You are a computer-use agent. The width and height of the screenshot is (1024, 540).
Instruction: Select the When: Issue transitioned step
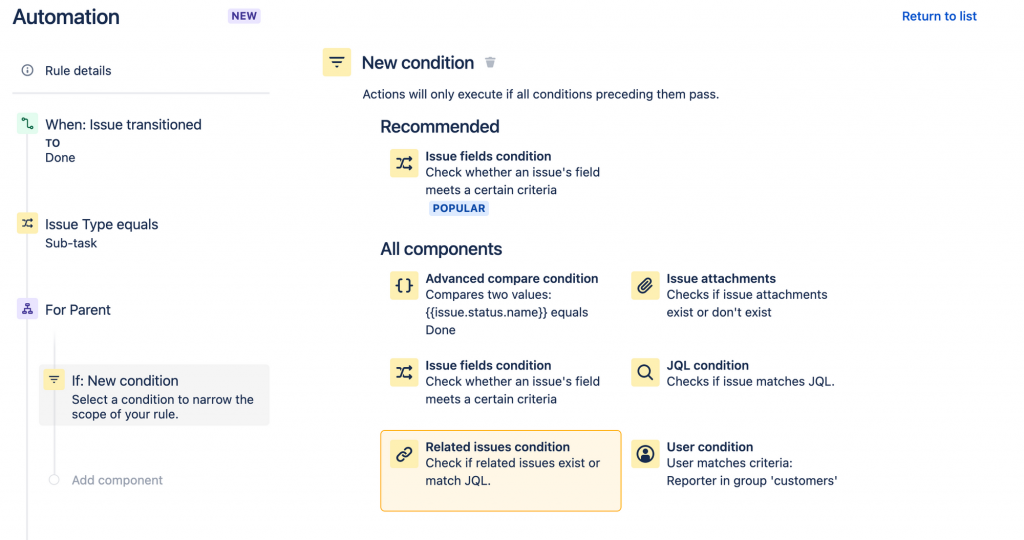(123, 125)
